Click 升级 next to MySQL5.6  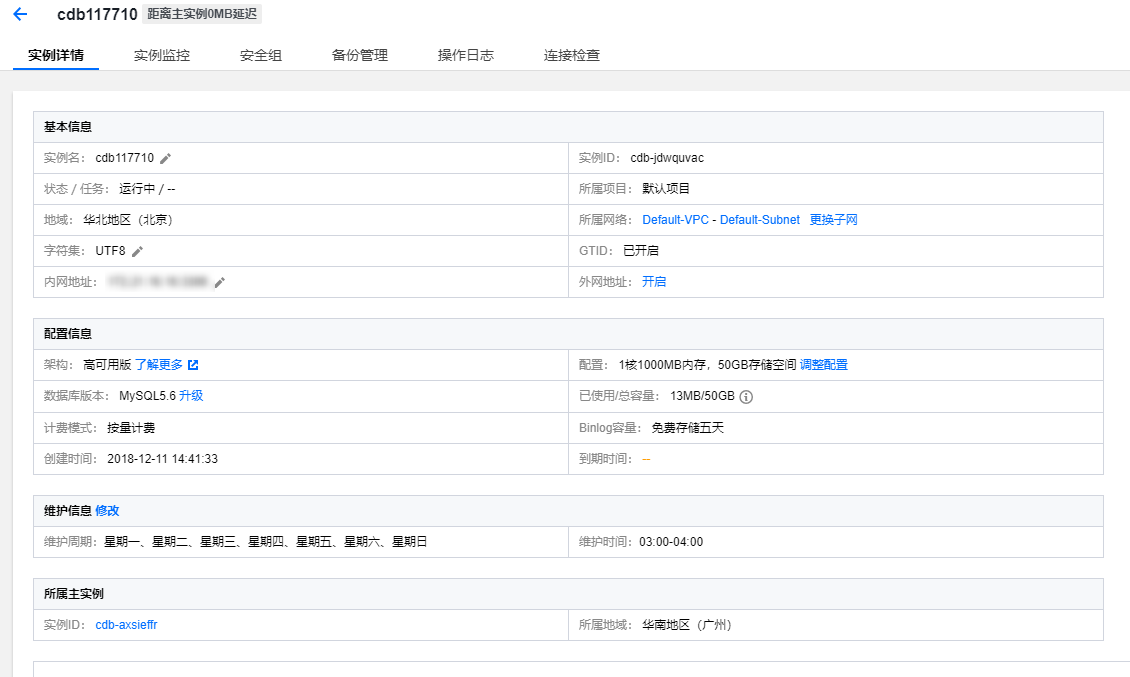(190, 395)
